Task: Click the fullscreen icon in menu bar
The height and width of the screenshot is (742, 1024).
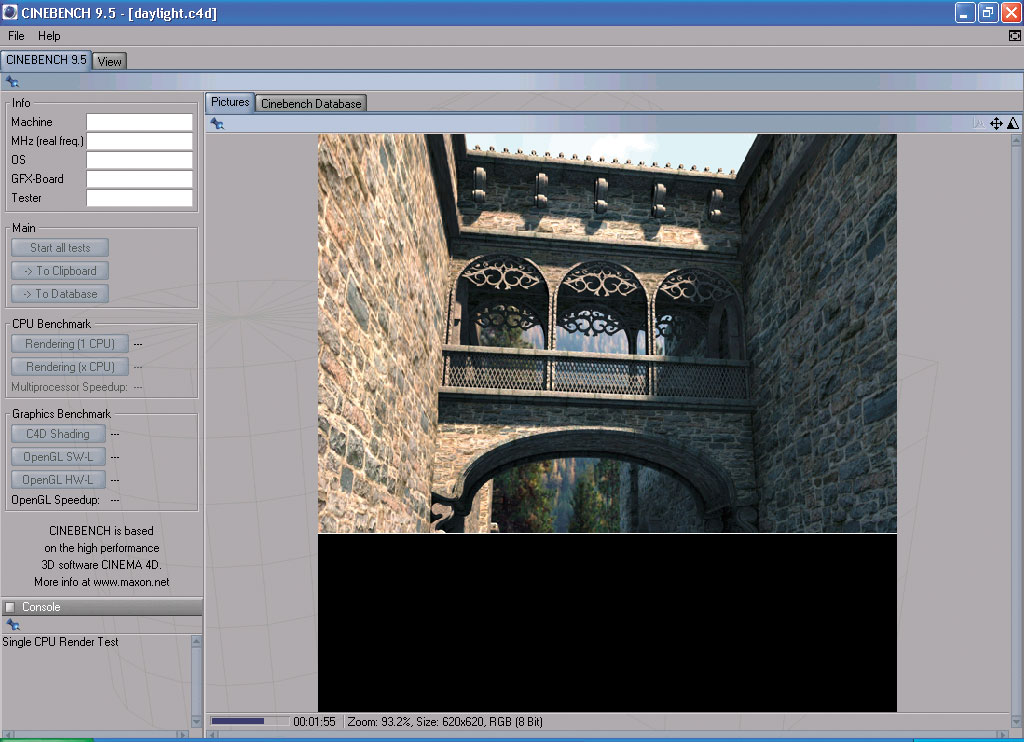Action: [1015, 36]
